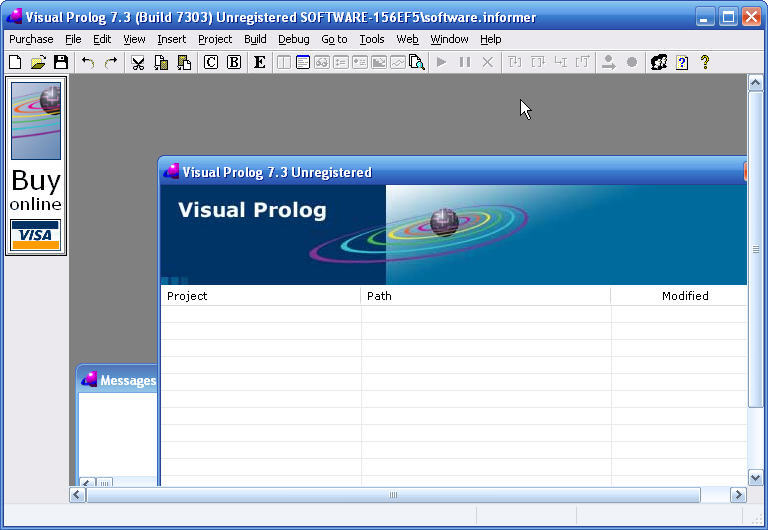The width and height of the screenshot is (768, 530).
Task: Open the Purchase menu
Action: tap(31, 39)
